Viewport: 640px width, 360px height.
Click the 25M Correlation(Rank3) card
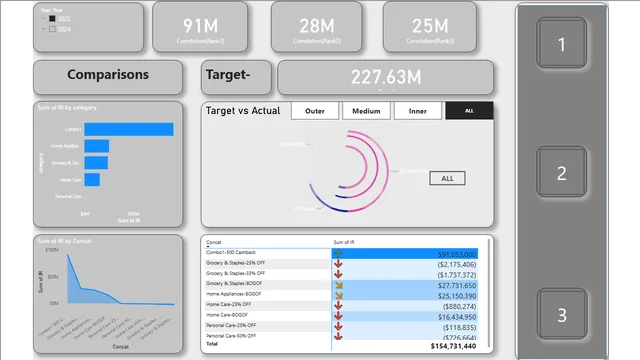[430, 27]
